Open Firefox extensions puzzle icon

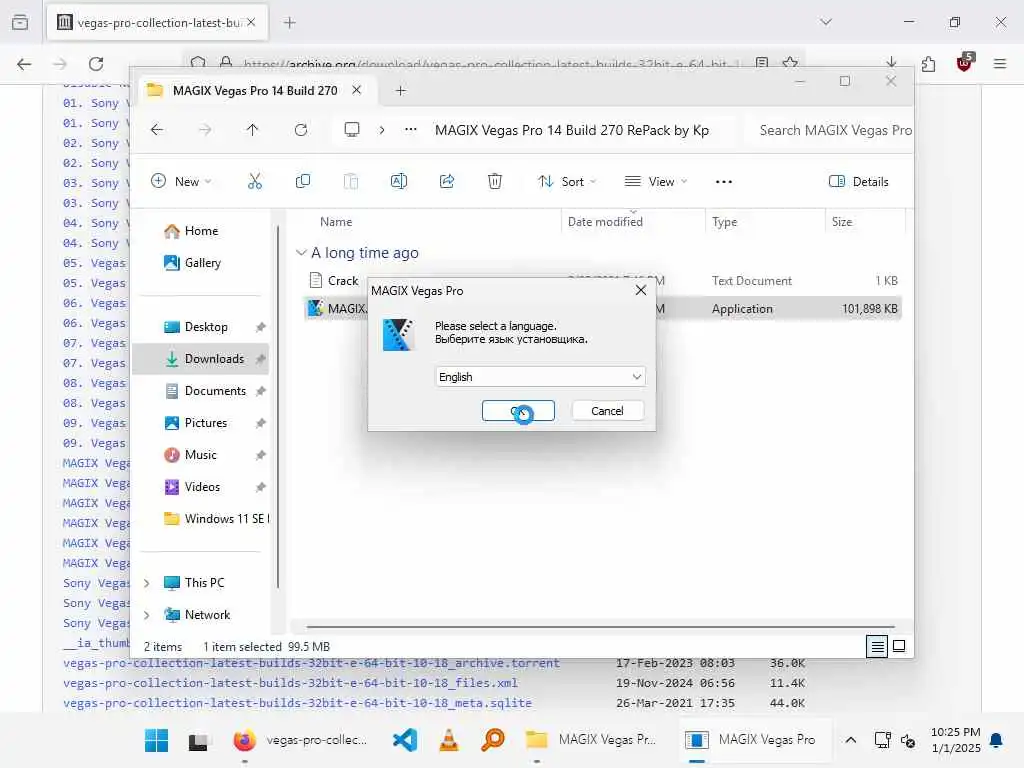pyautogui.click(x=928, y=64)
